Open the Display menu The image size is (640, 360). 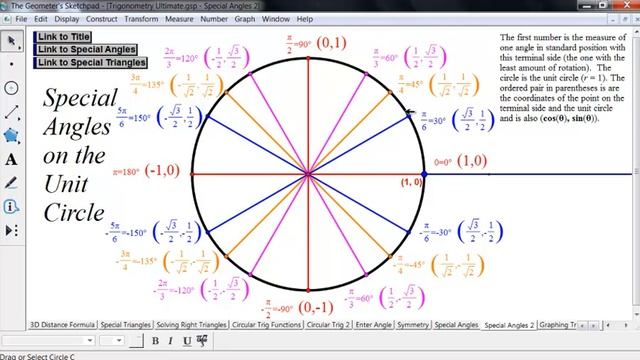tap(67, 19)
